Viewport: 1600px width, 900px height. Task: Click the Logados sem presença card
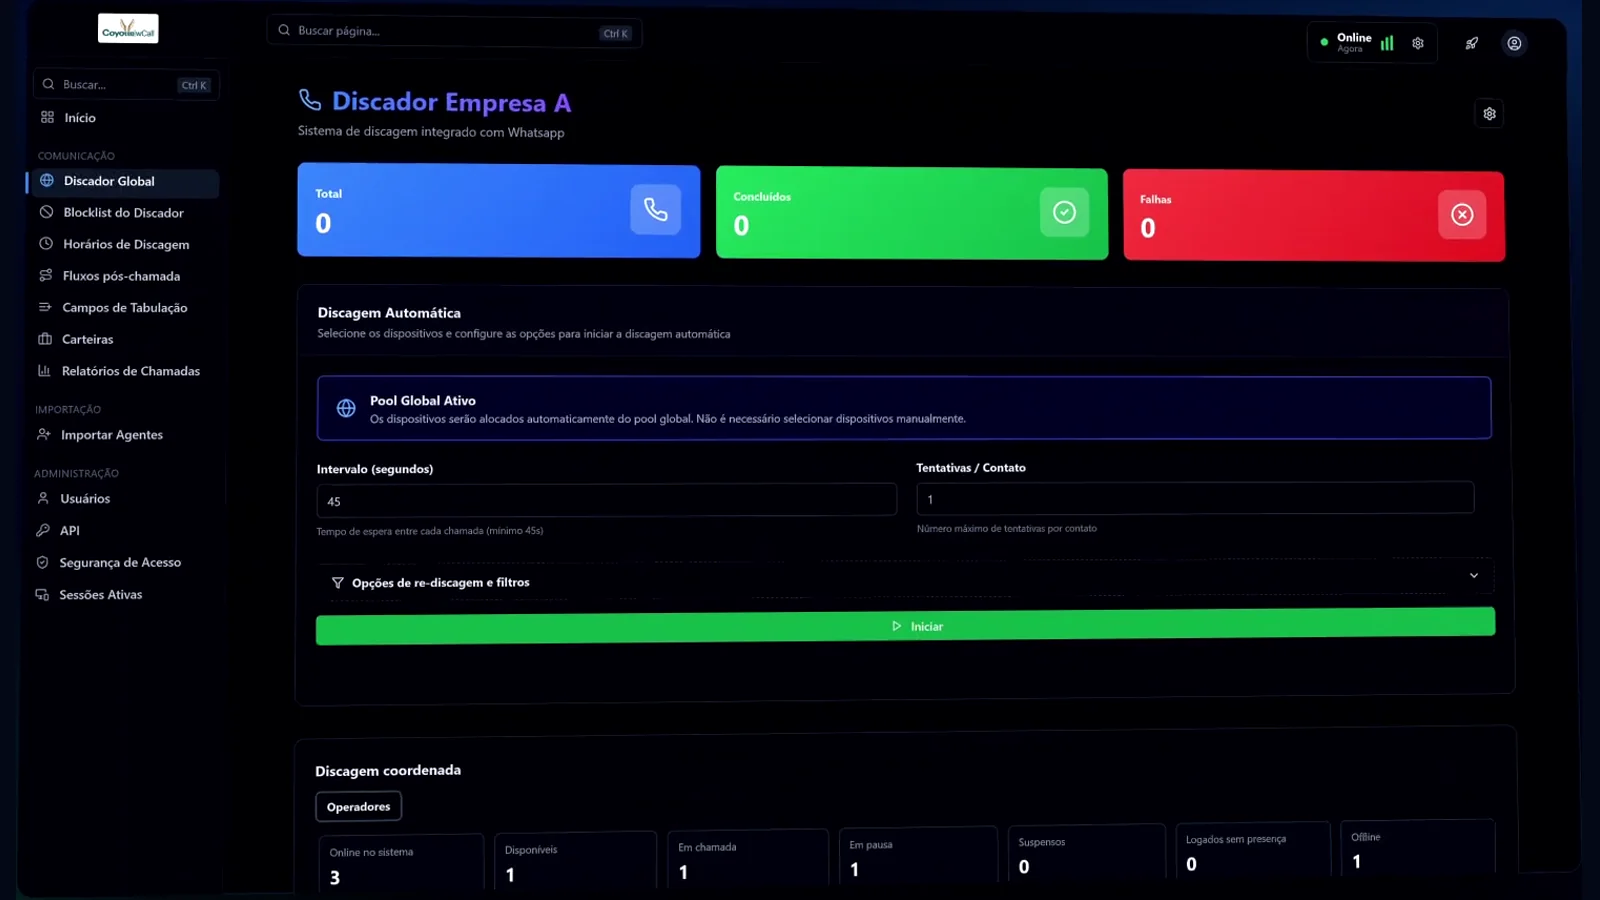pos(1253,851)
